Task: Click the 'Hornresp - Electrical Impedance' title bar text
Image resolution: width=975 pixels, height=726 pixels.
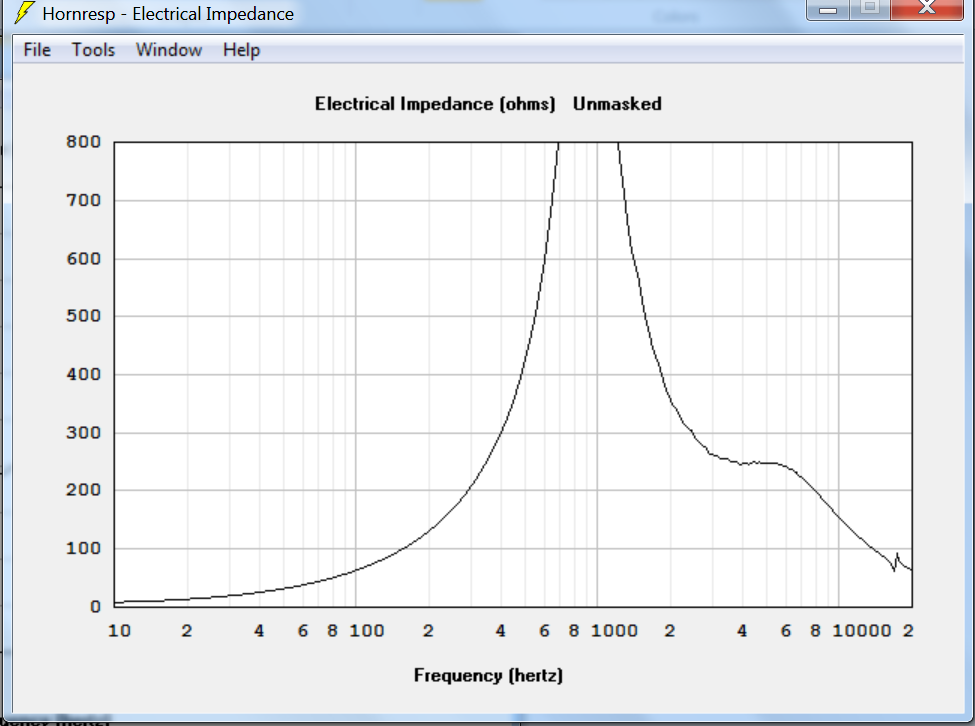Action: click(x=168, y=14)
